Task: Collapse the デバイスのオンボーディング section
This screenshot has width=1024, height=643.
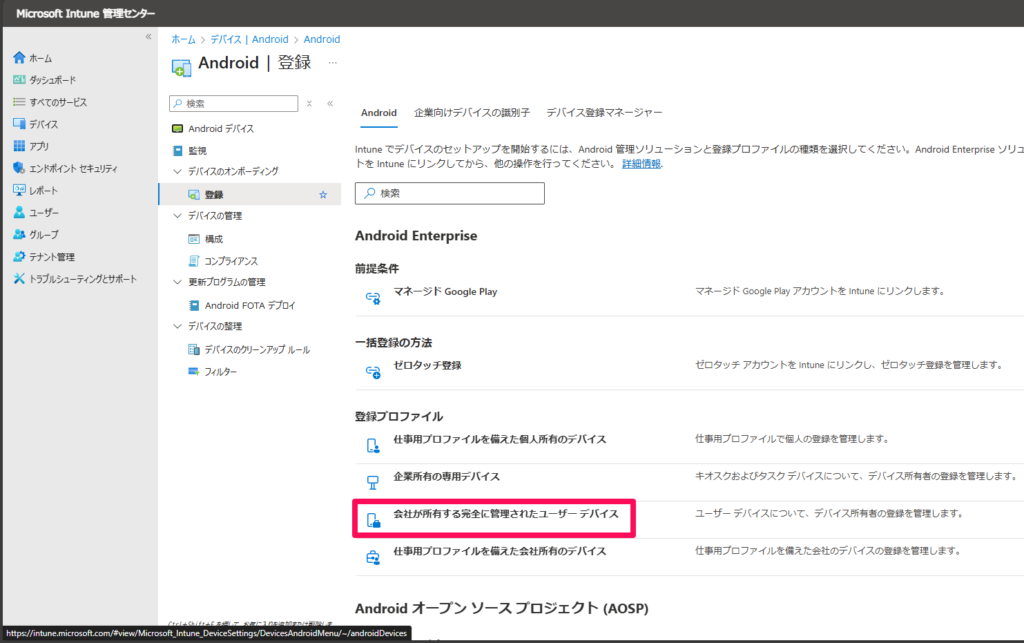Action: tap(177, 171)
